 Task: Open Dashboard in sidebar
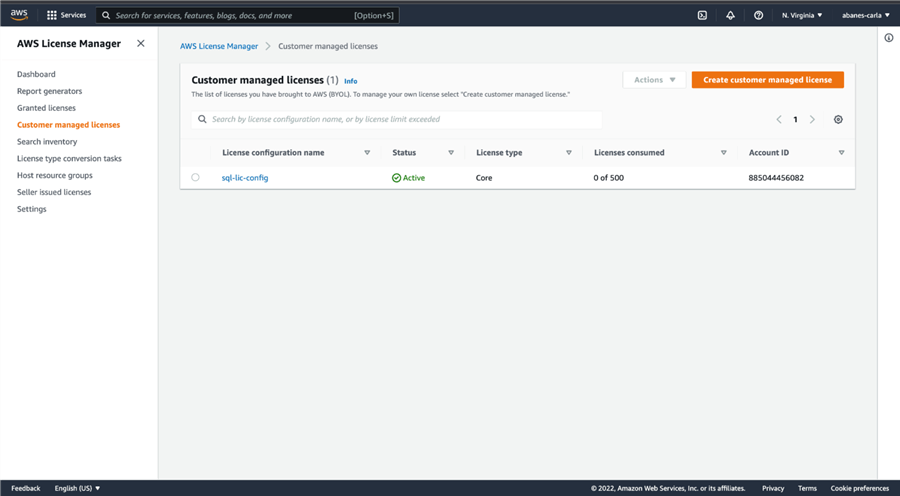point(36,74)
